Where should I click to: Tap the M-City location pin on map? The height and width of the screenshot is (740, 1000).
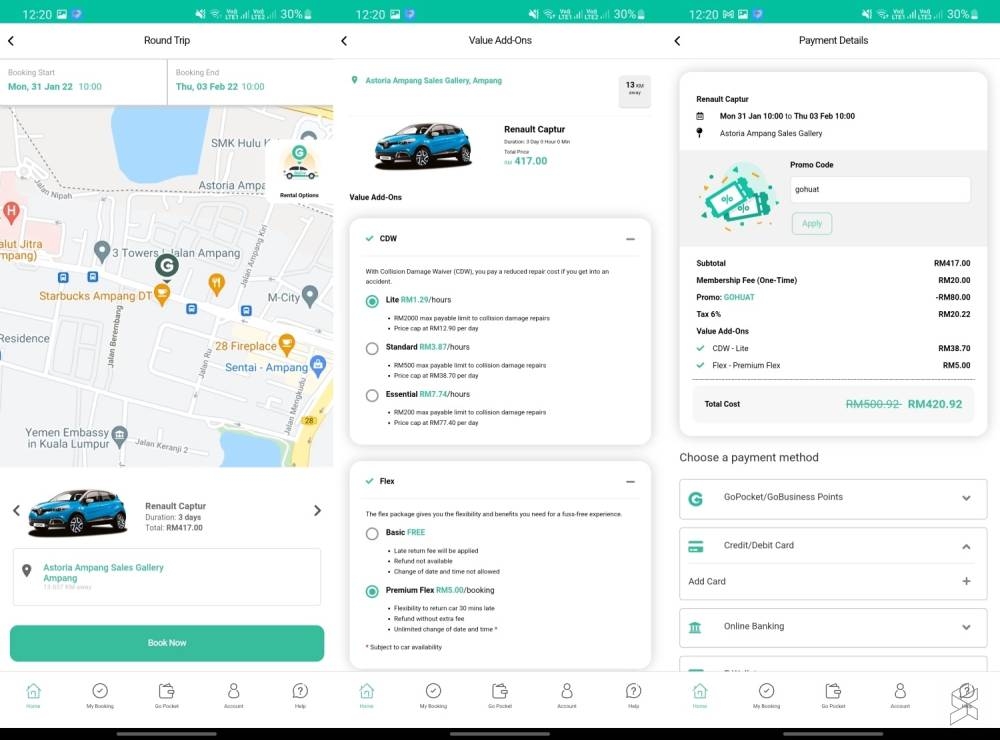(x=310, y=295)
